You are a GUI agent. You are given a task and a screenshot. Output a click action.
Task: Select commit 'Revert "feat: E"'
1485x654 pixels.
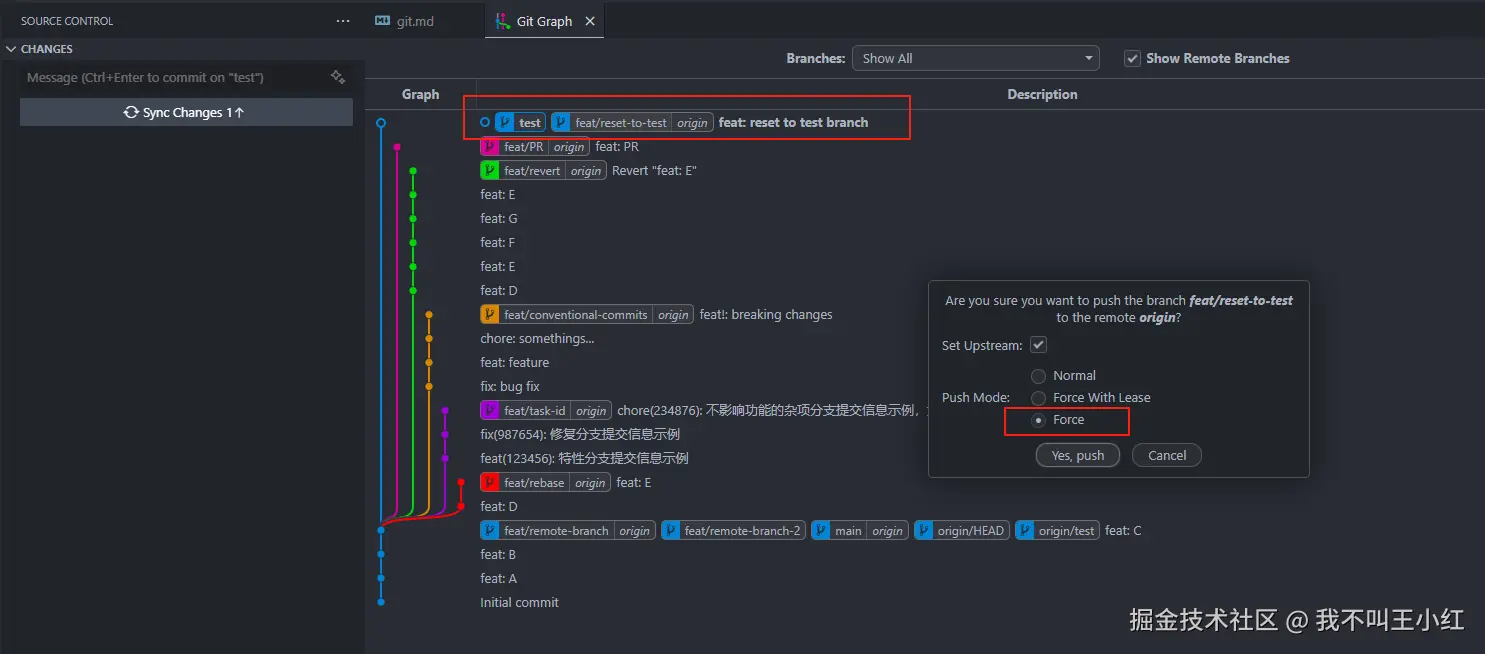click(654, 170)
